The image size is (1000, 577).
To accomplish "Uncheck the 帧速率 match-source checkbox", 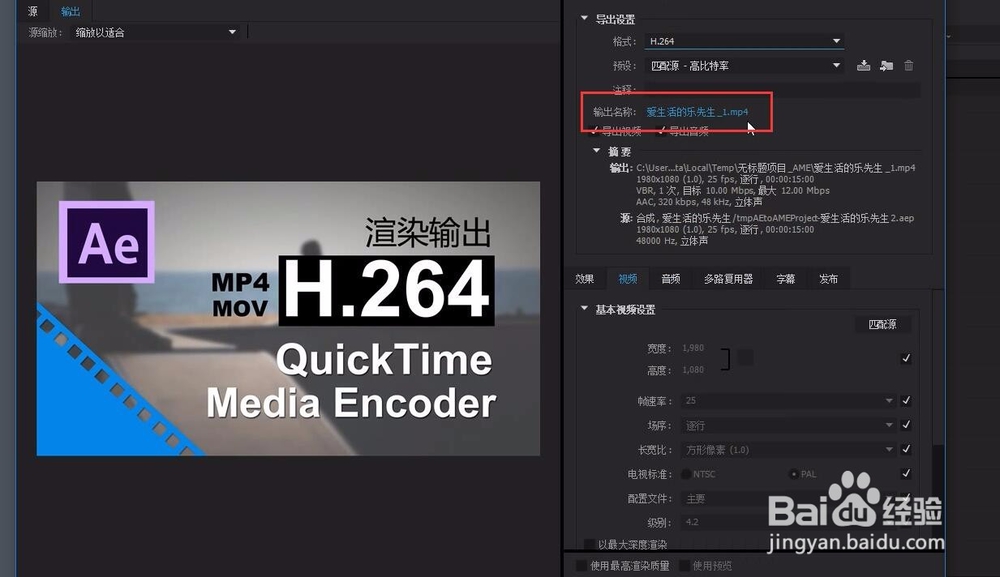I will [x=906, y=400].
